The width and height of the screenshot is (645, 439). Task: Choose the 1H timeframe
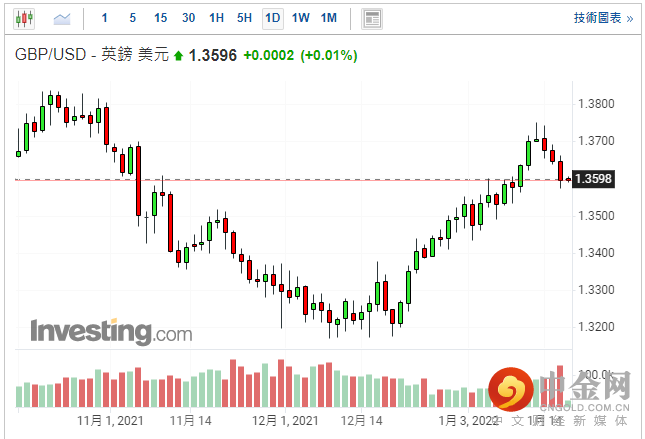pos(217,18)
